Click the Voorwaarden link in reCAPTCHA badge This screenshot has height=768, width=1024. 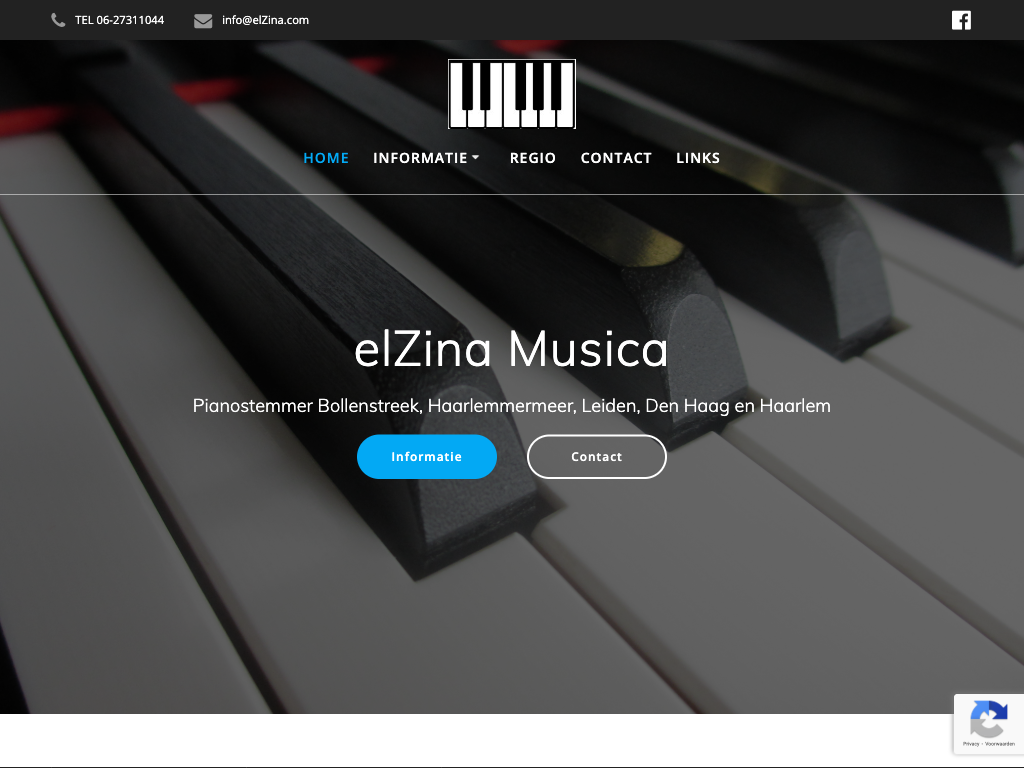pyautogui.click(x=999, y=744)
